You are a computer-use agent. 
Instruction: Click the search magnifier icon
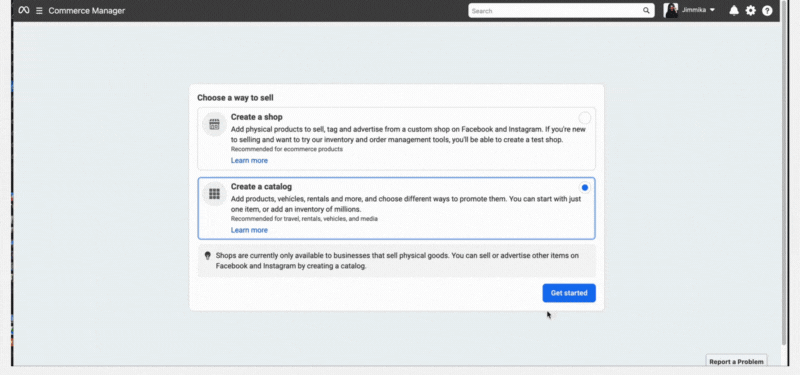click(646, 11)
